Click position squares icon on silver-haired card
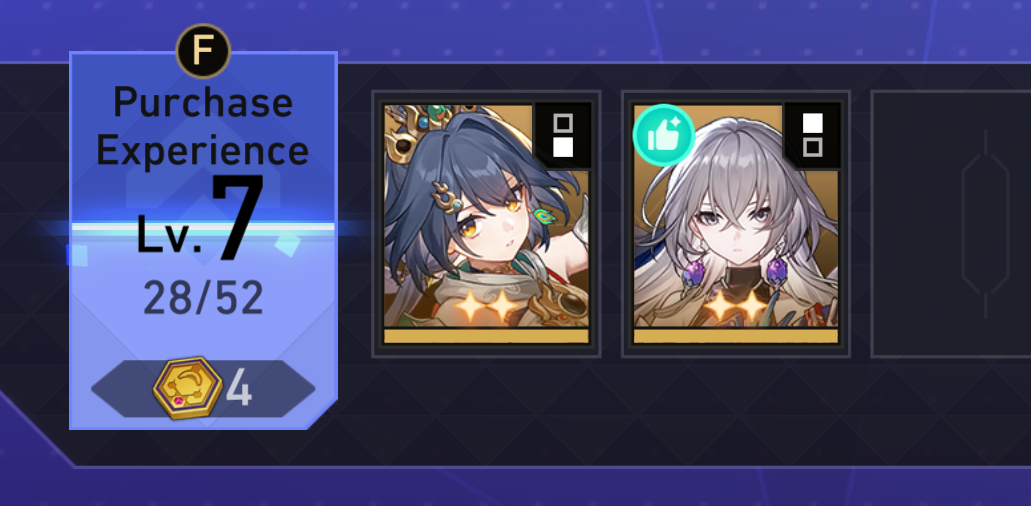Viewport: 1031px width, 506px height. [x=813, y=135]
